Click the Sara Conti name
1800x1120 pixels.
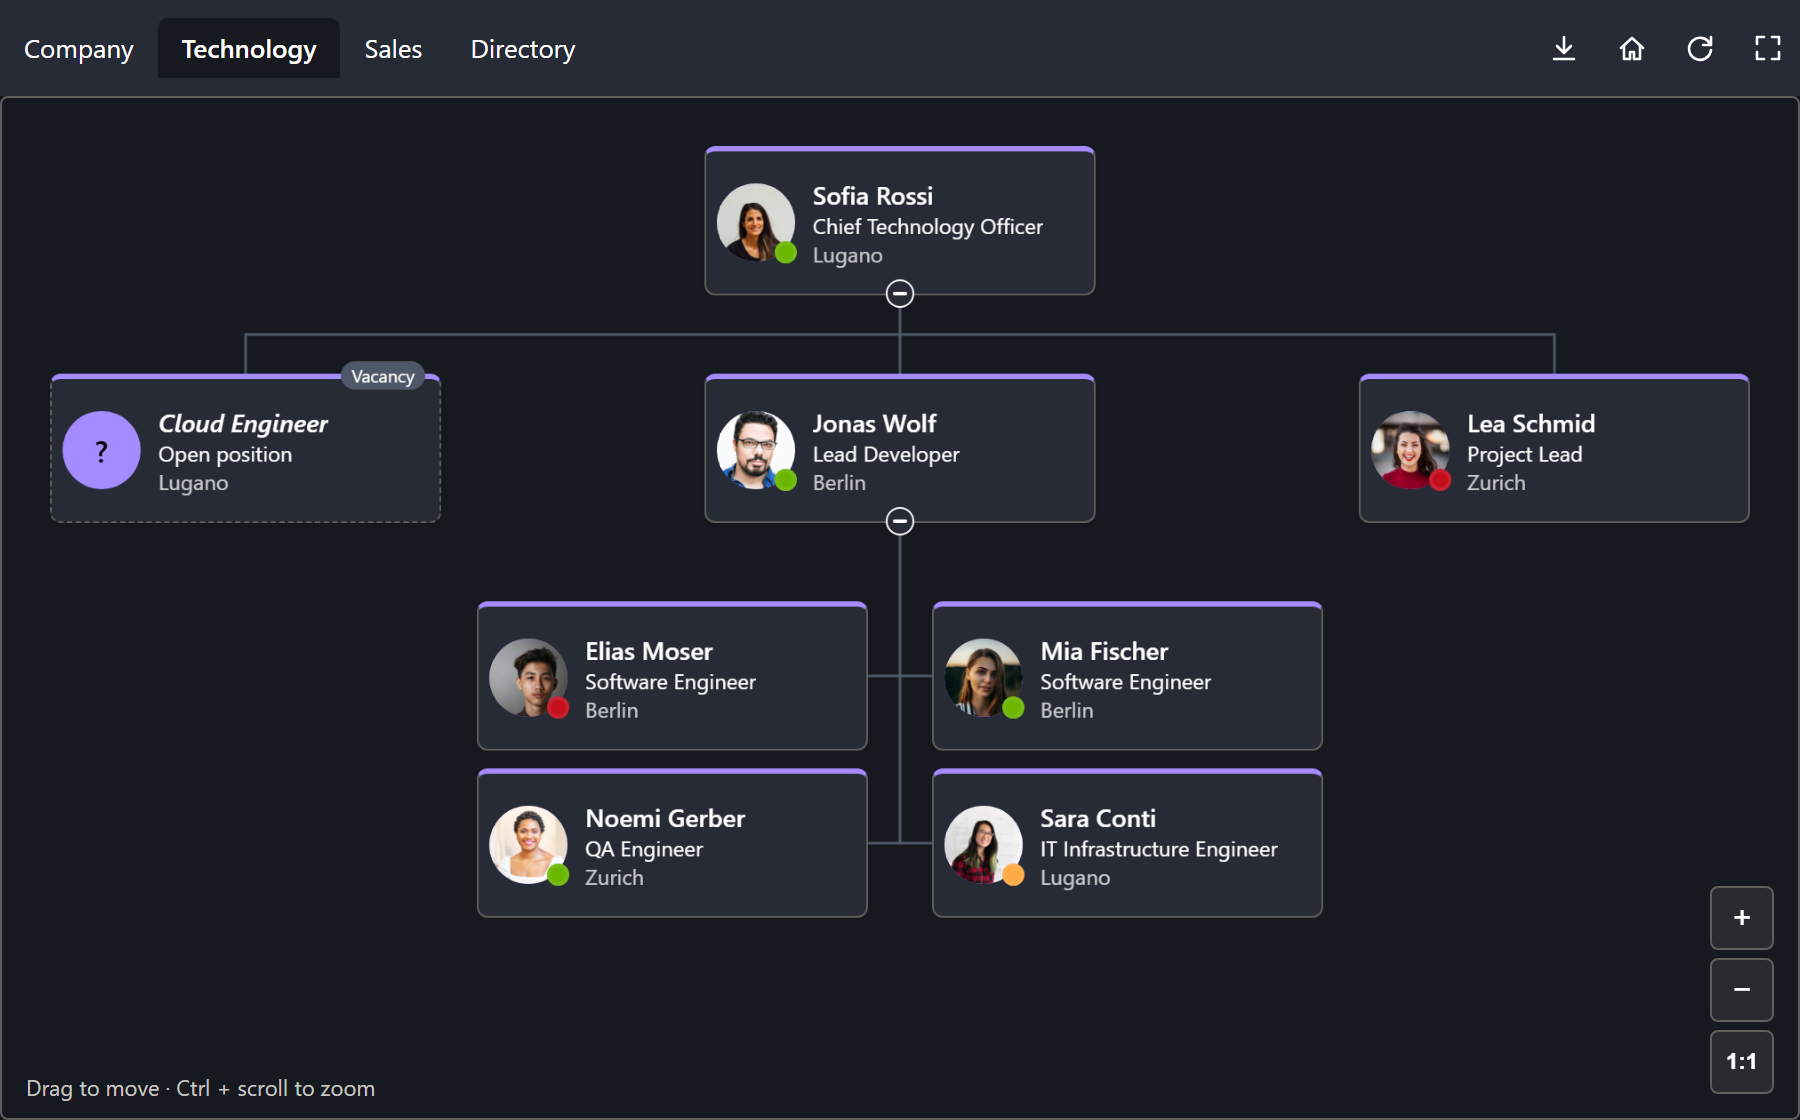pyautogui.click(x=1098, y=819)
